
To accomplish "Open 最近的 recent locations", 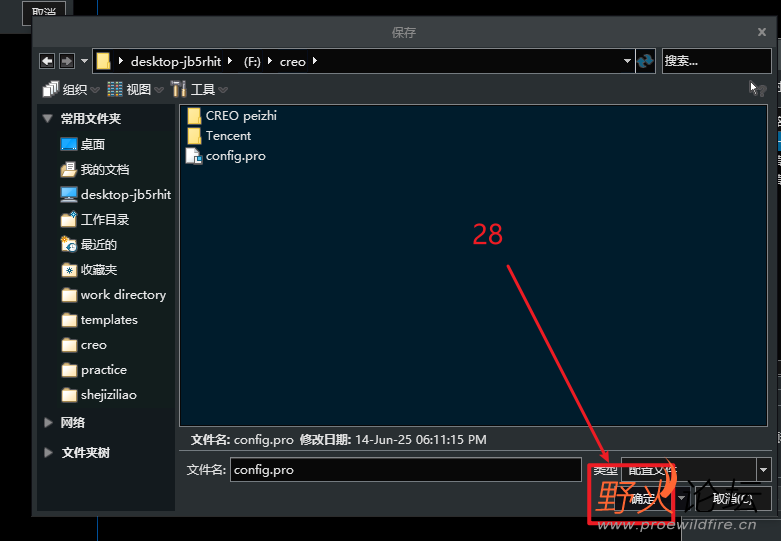I will click(89, 245).
